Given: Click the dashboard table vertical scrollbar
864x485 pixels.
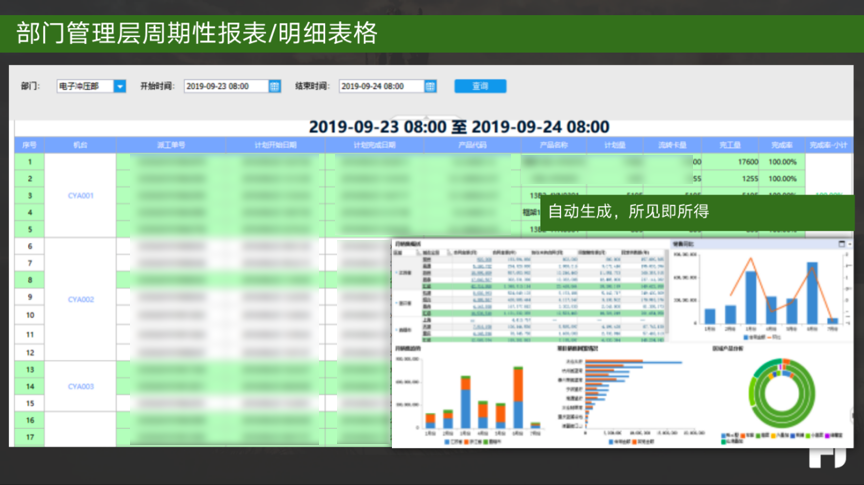Looking at the screenshot, I should [667, 292].
